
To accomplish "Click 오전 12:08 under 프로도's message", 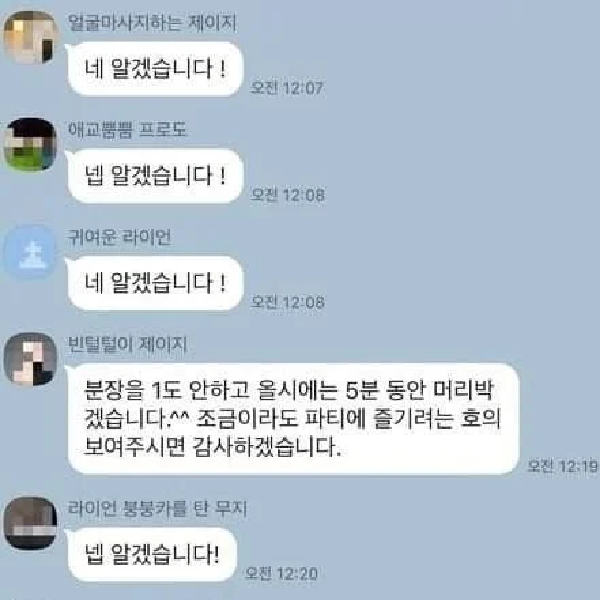I will pyautogui.click(x=287, y=195).
